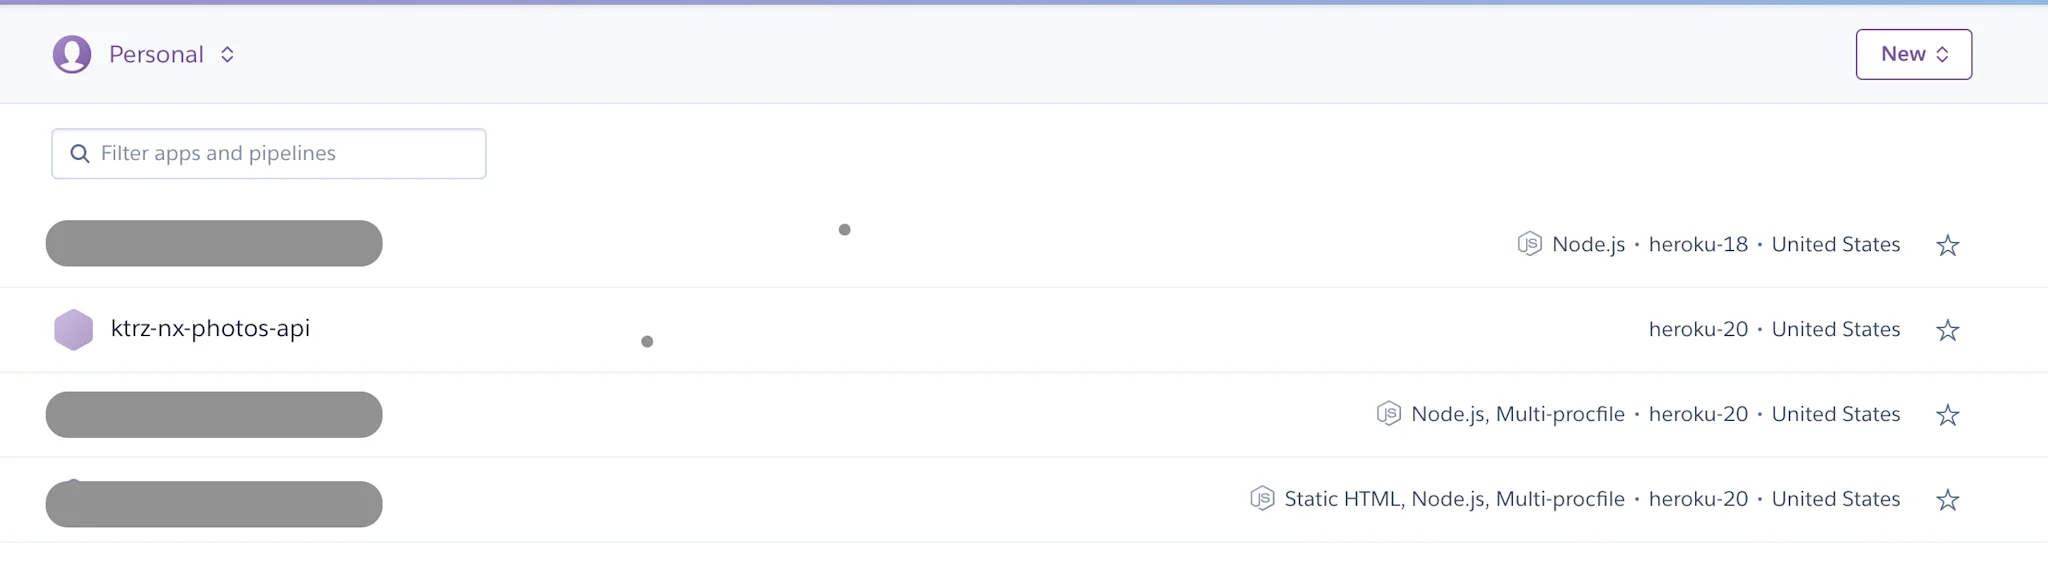This screenshot has height=578, width=2048.
Task: Select the first loading app row placeholder
Action: pos(213,243)
